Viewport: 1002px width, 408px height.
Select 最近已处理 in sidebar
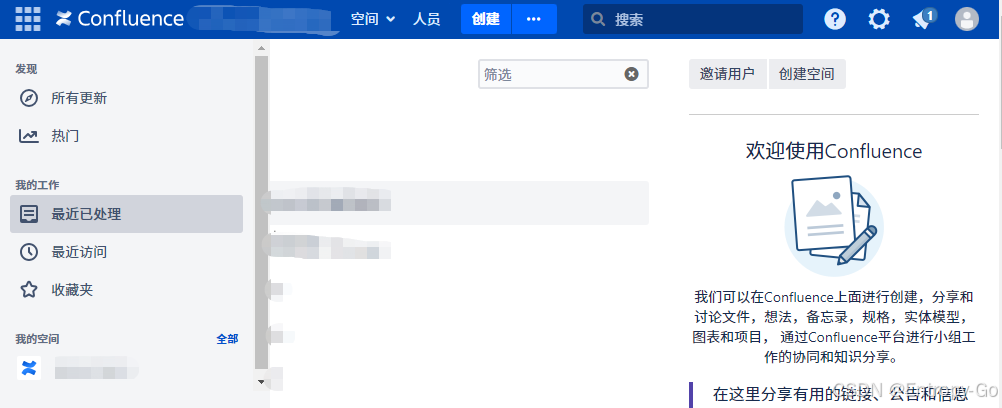pyautogui.click(x=126, y=214)
